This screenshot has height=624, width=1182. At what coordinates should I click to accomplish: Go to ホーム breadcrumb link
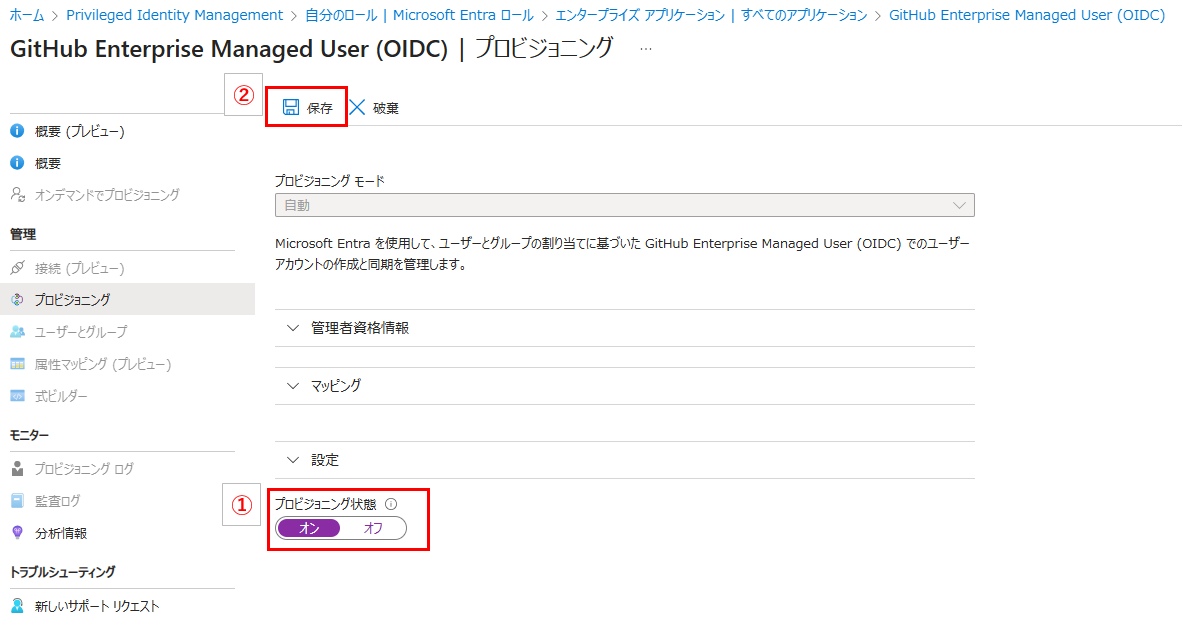tap(26, 15)
